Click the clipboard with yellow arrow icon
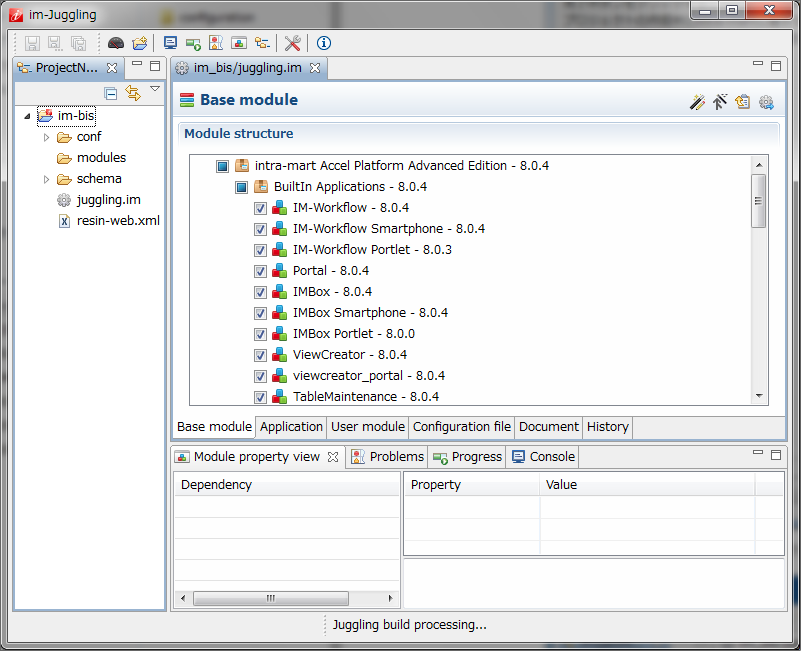Screen dimensions: 801x651 [743, 102]
